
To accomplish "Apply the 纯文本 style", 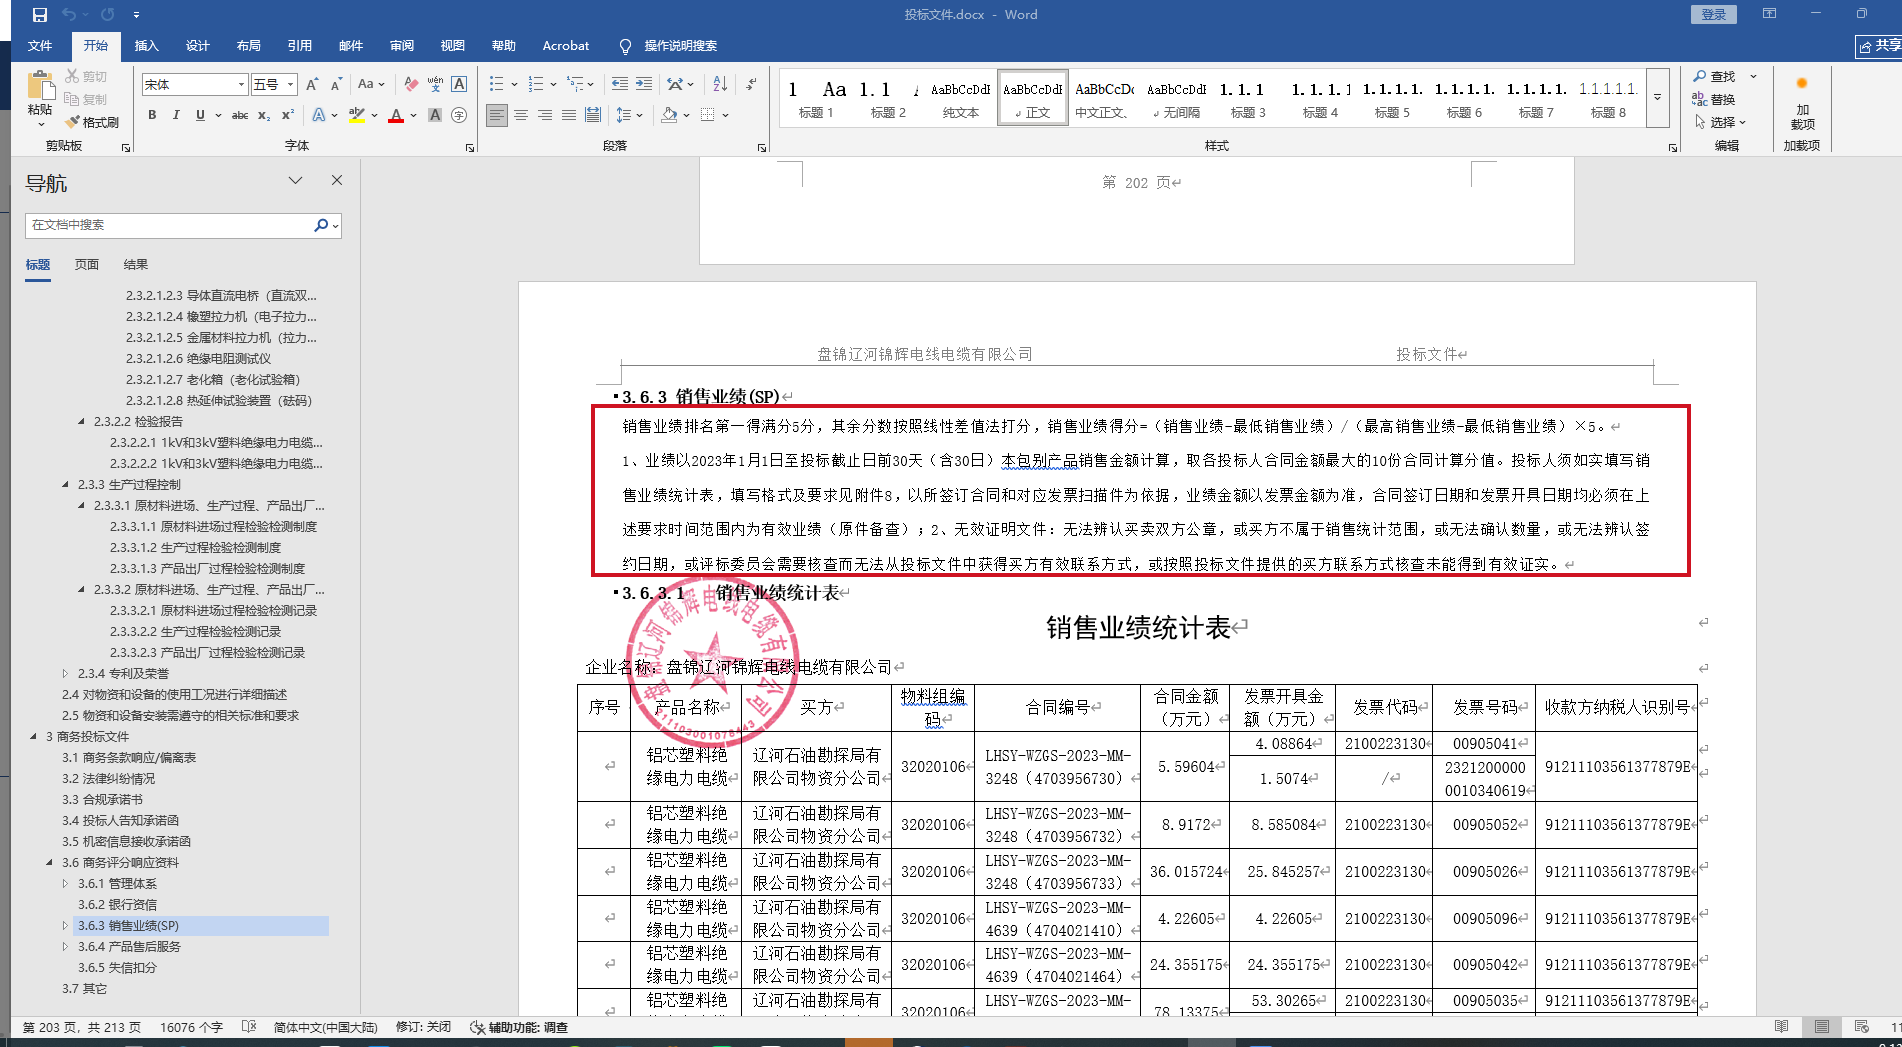I will click(961, 98).
